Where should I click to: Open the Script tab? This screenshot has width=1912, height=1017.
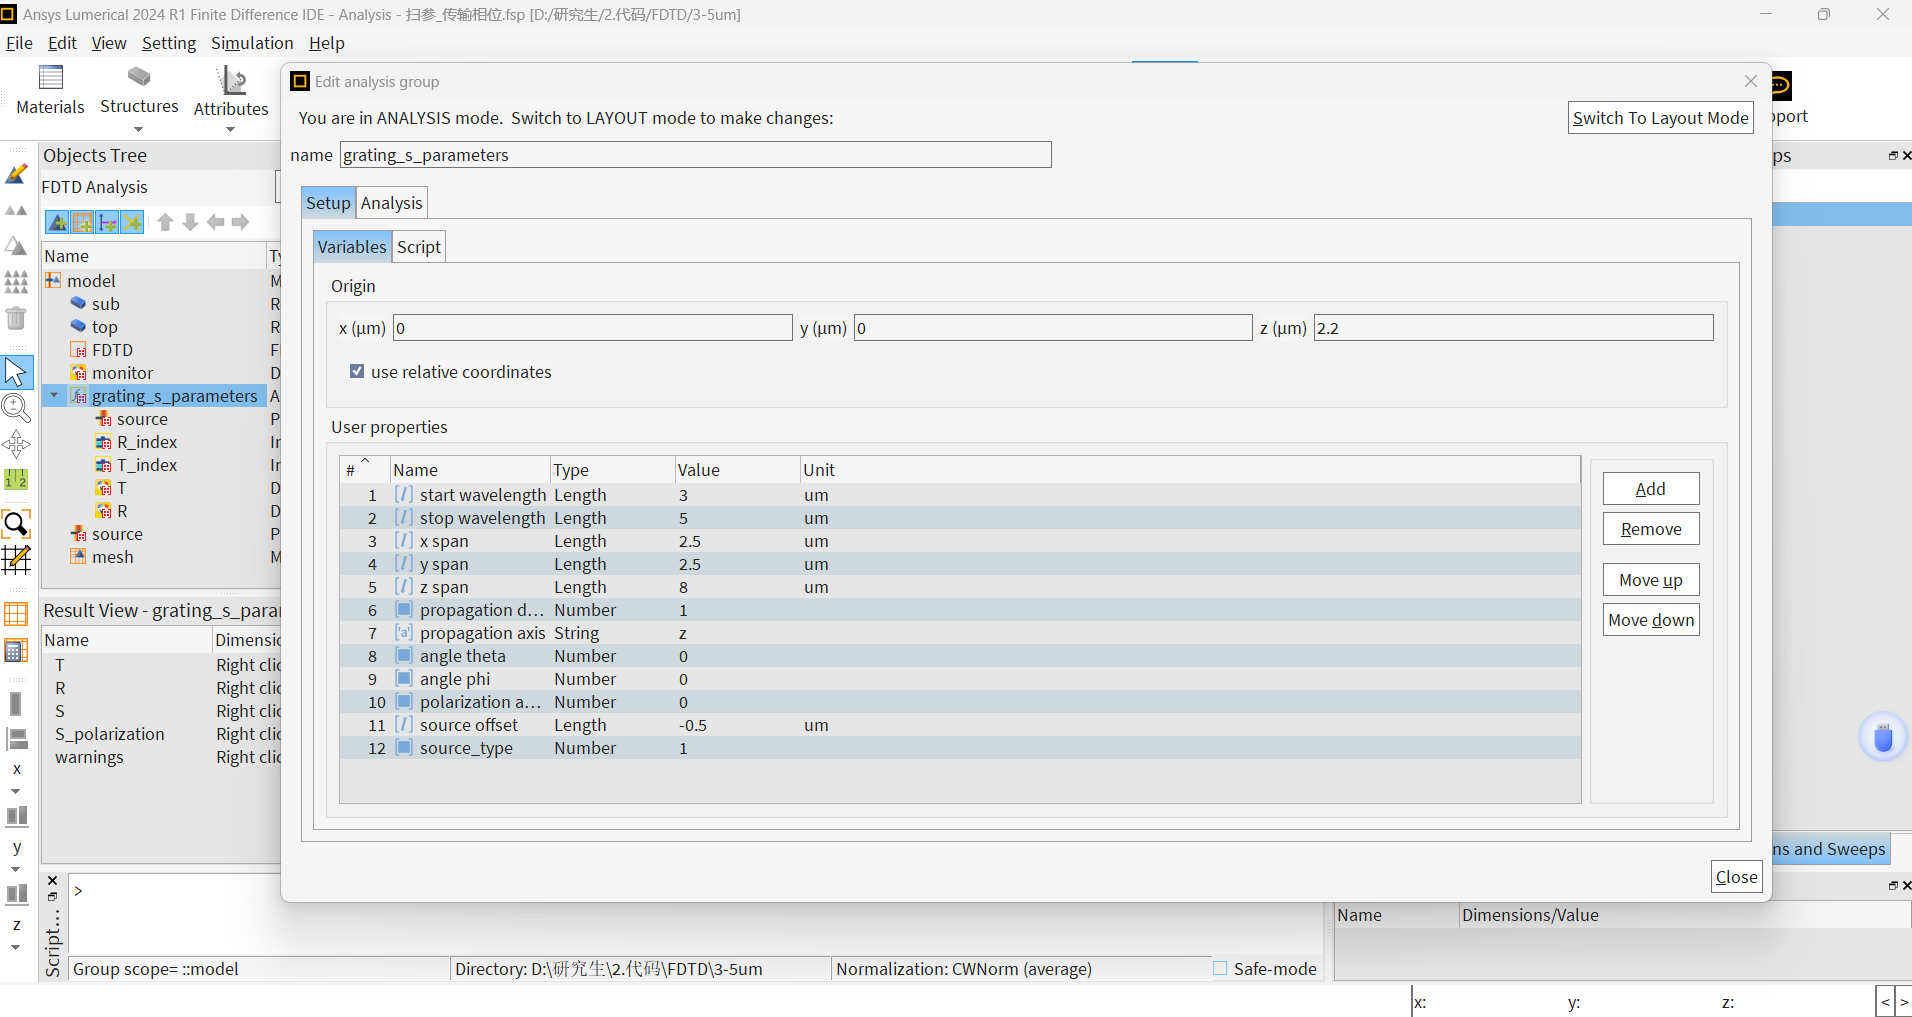(x=418, y=247)
